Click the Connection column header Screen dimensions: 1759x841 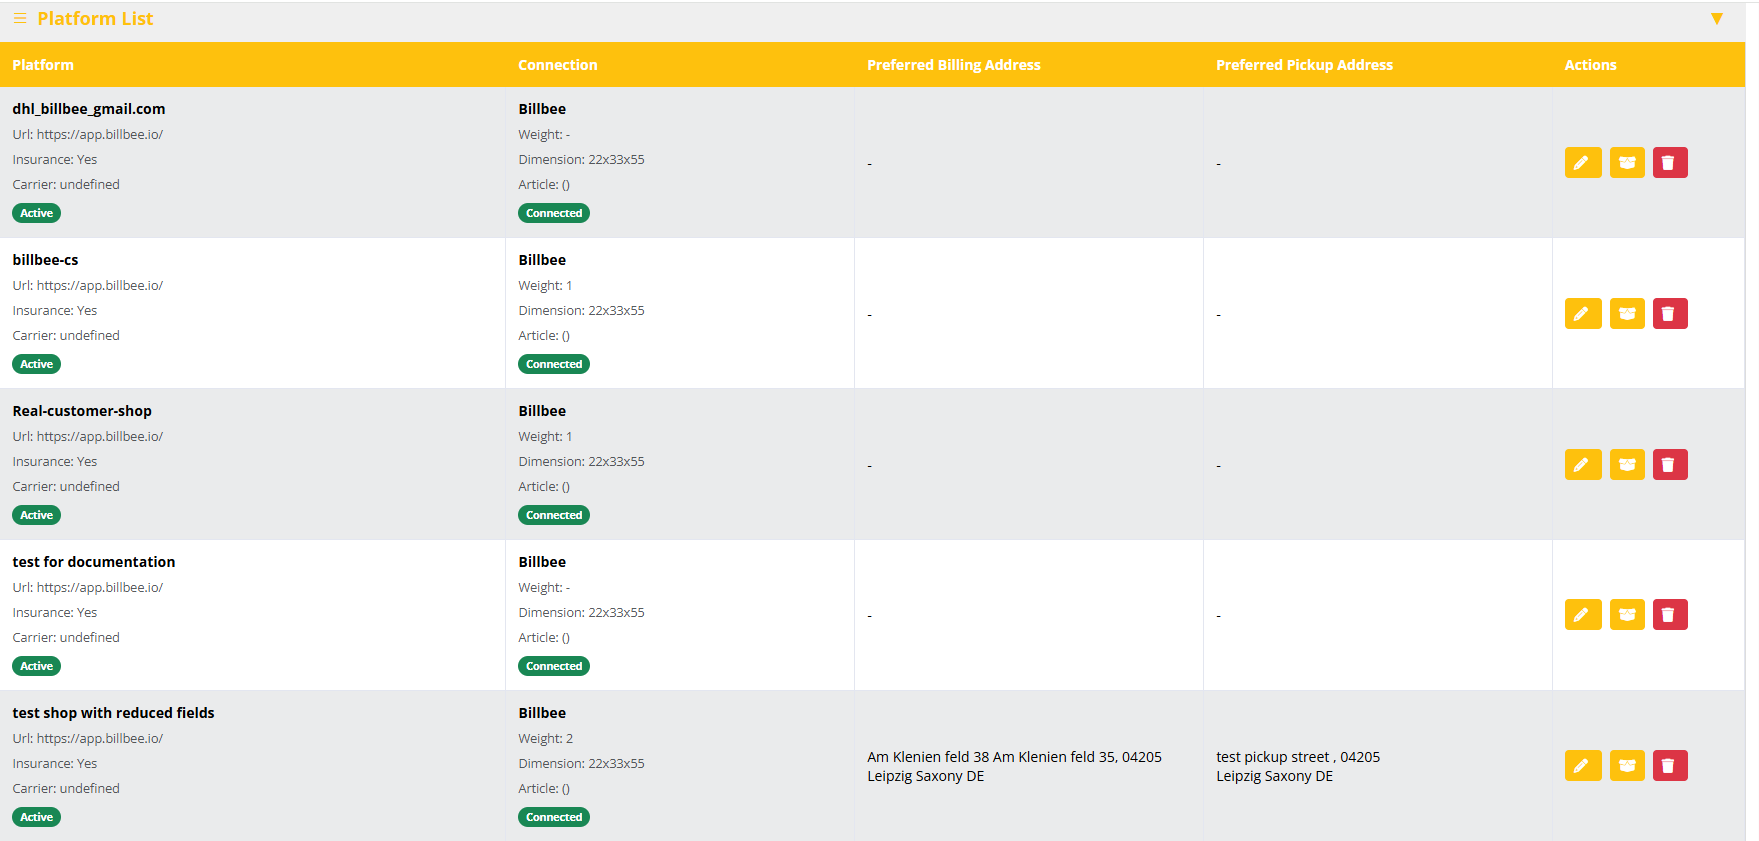(x=557, y=65)
